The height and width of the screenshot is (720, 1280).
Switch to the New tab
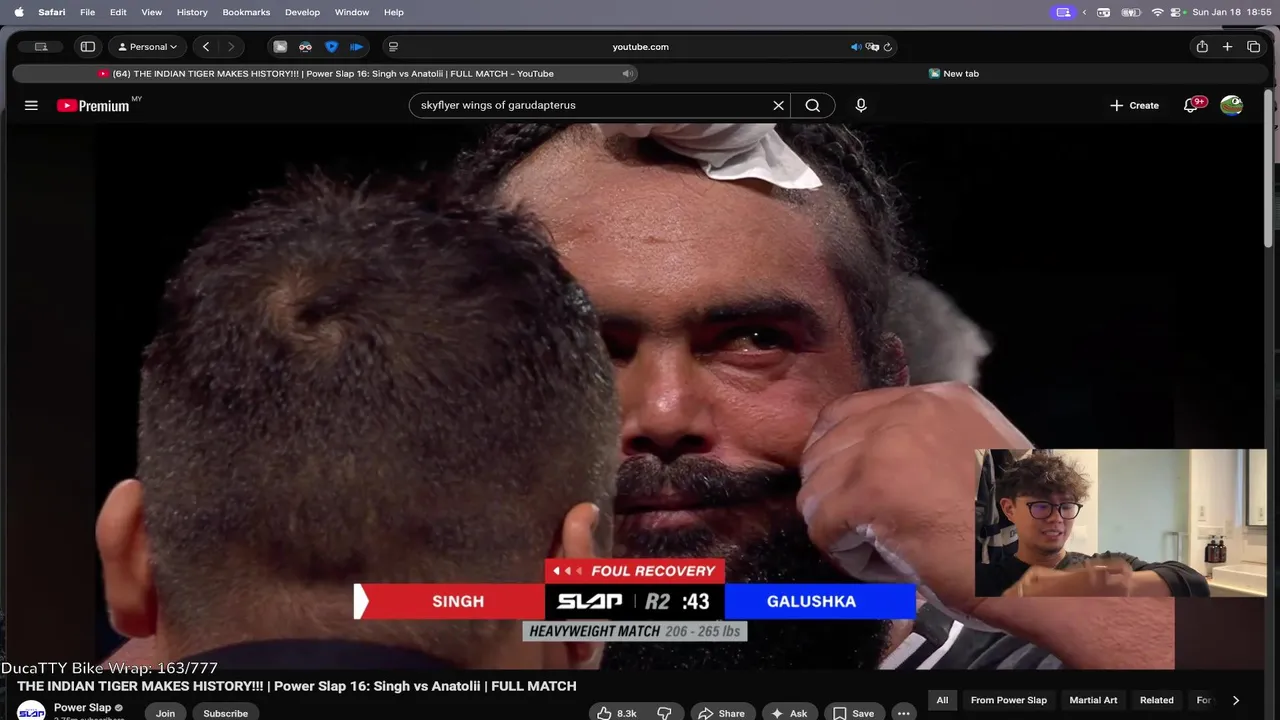954,74
